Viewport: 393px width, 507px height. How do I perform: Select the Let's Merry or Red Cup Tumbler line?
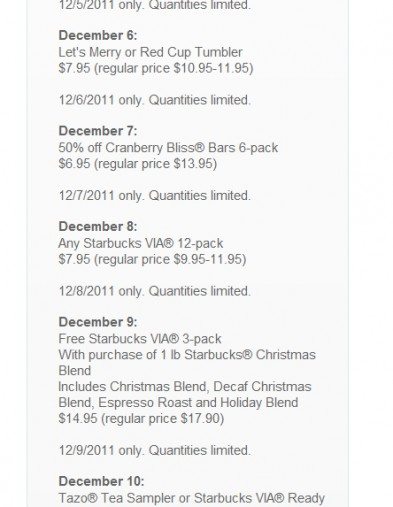point(150,52)
